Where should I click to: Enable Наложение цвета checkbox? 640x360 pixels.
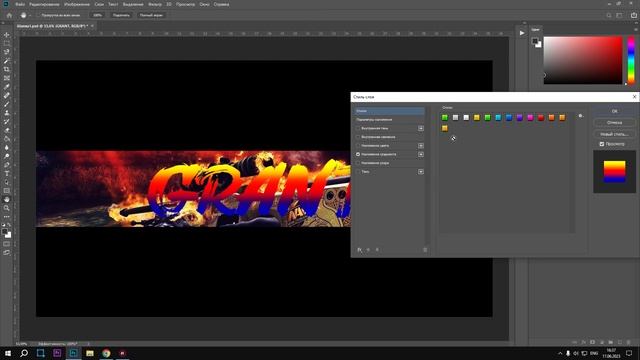click(358, 146)
